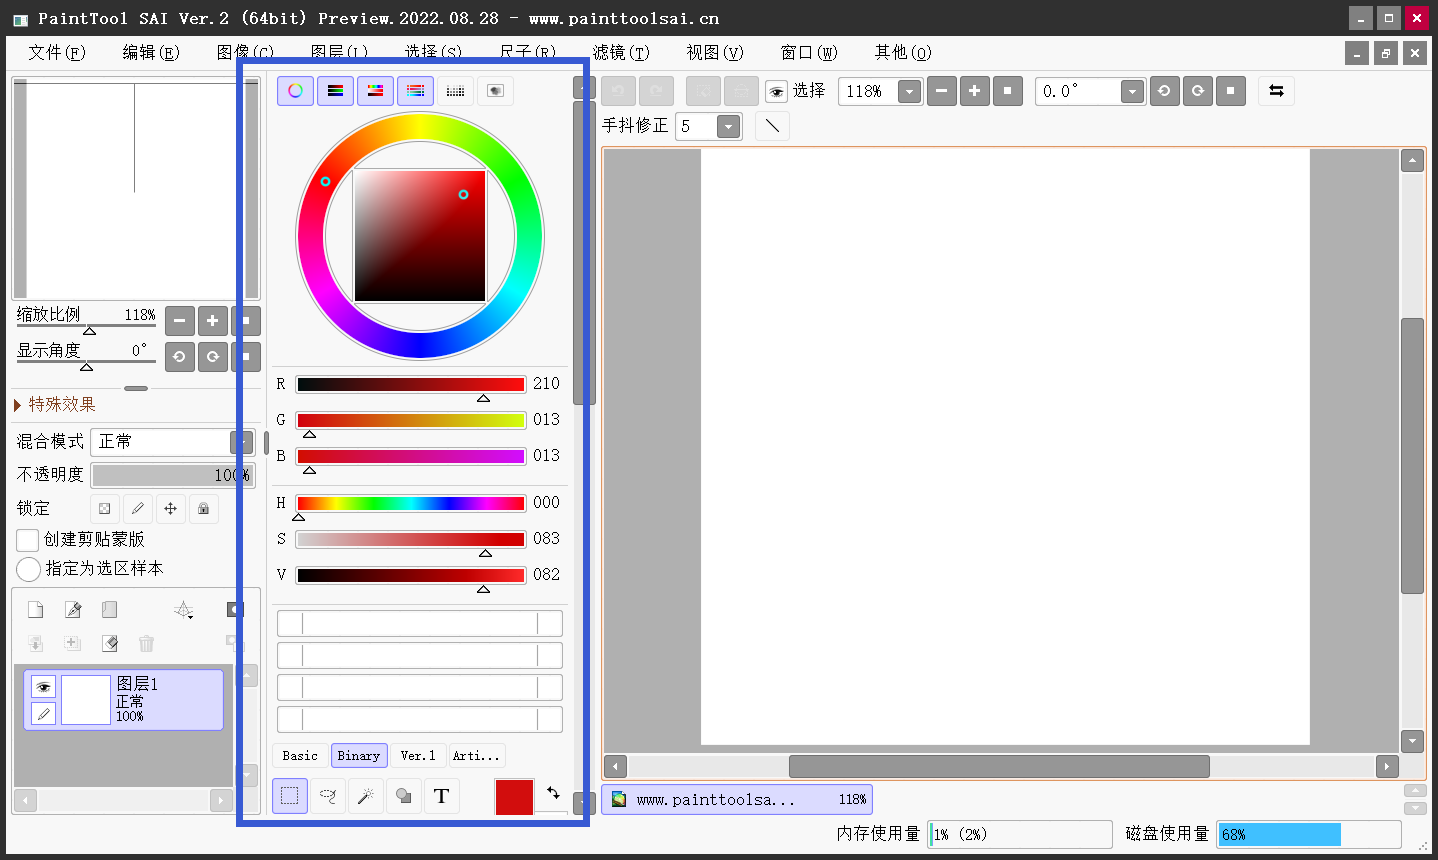The width and height of the screenshot is (1438, 860).
Task: Open the 0.0° rotation angle dropdown
Action: click(1132, 92)
